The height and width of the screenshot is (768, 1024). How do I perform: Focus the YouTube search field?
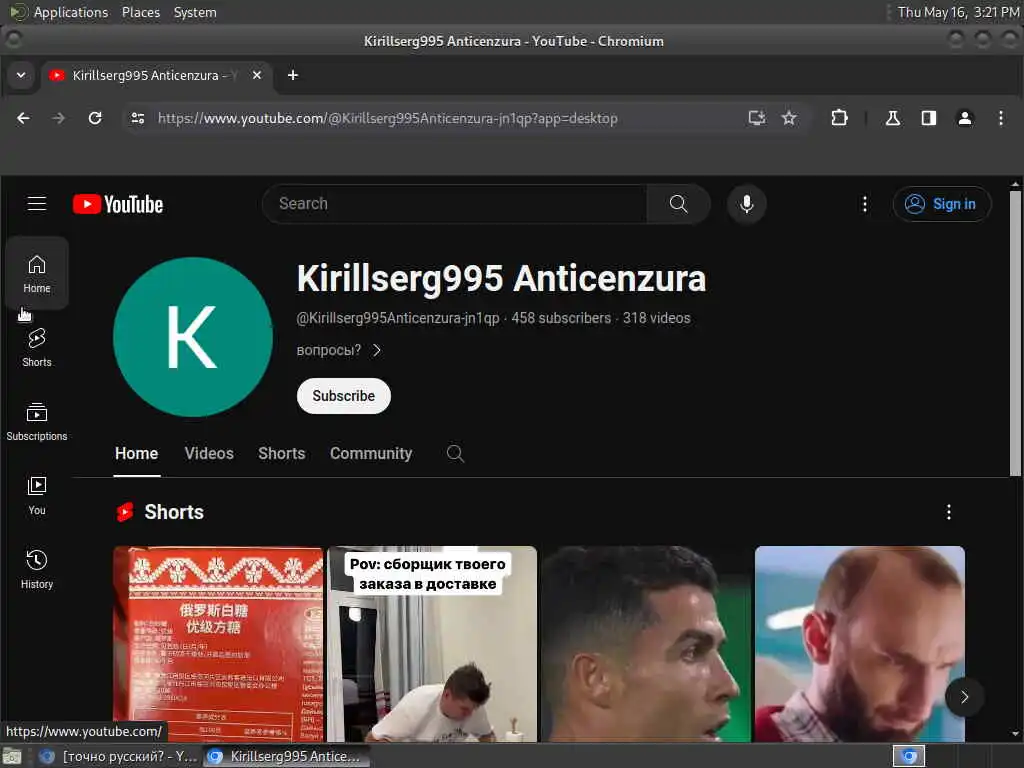[x=455, y=204]
